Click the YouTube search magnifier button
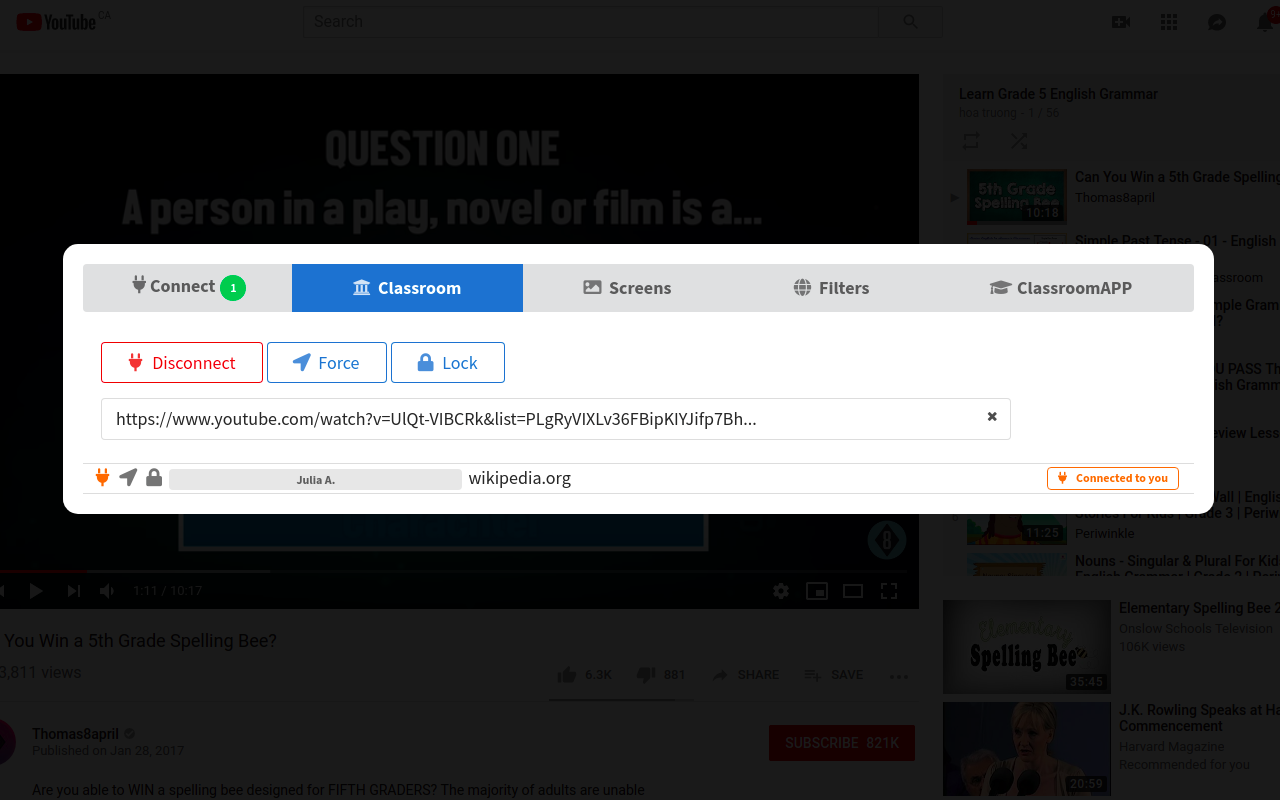This screenshot has height=800, width=1280. pyautogui.click(x=910, y=21)
